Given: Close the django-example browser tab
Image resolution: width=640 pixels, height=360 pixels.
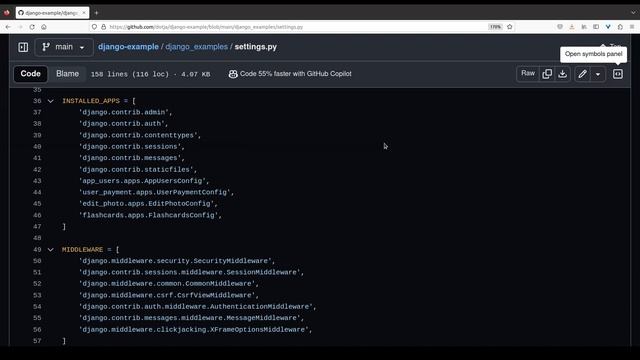Looking at the screenshot, I should [84, 13].
